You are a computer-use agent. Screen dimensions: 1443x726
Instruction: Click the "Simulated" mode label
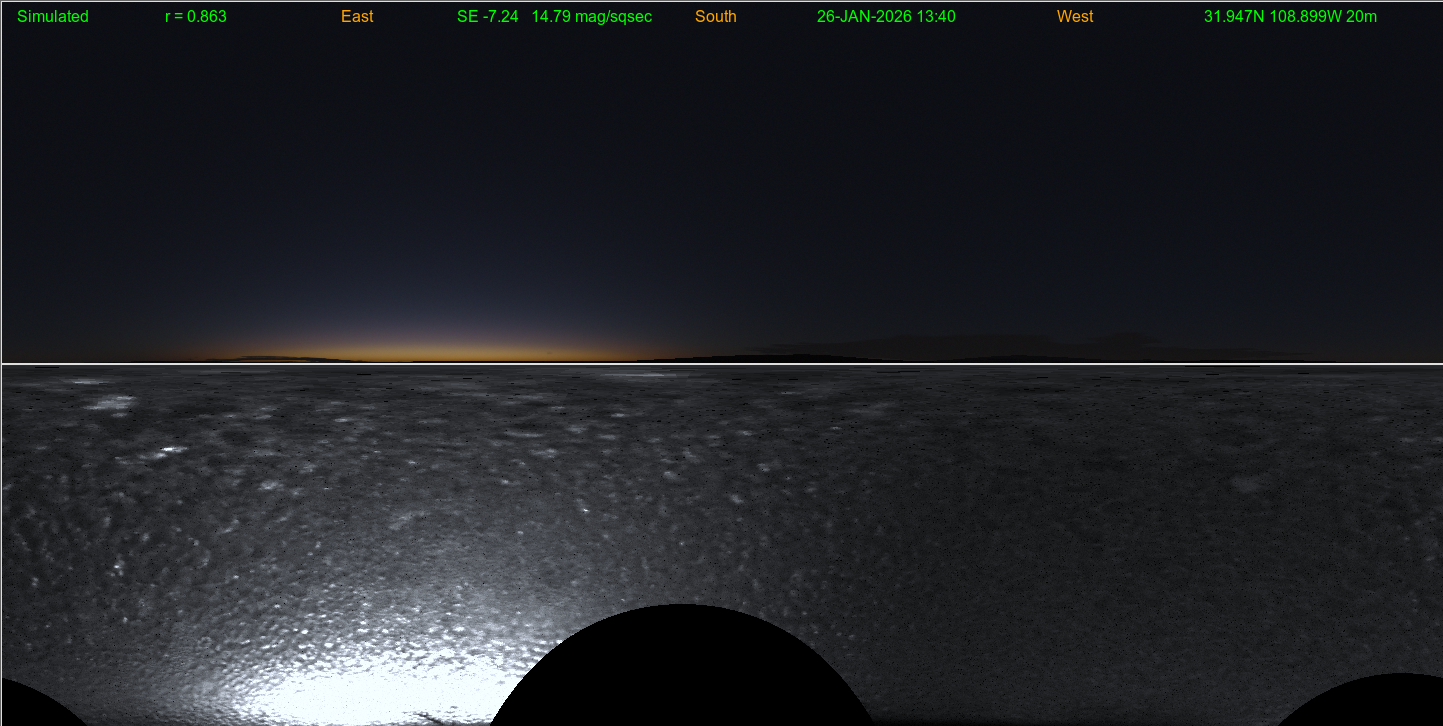pyautogui.click(x=53, y=17)
